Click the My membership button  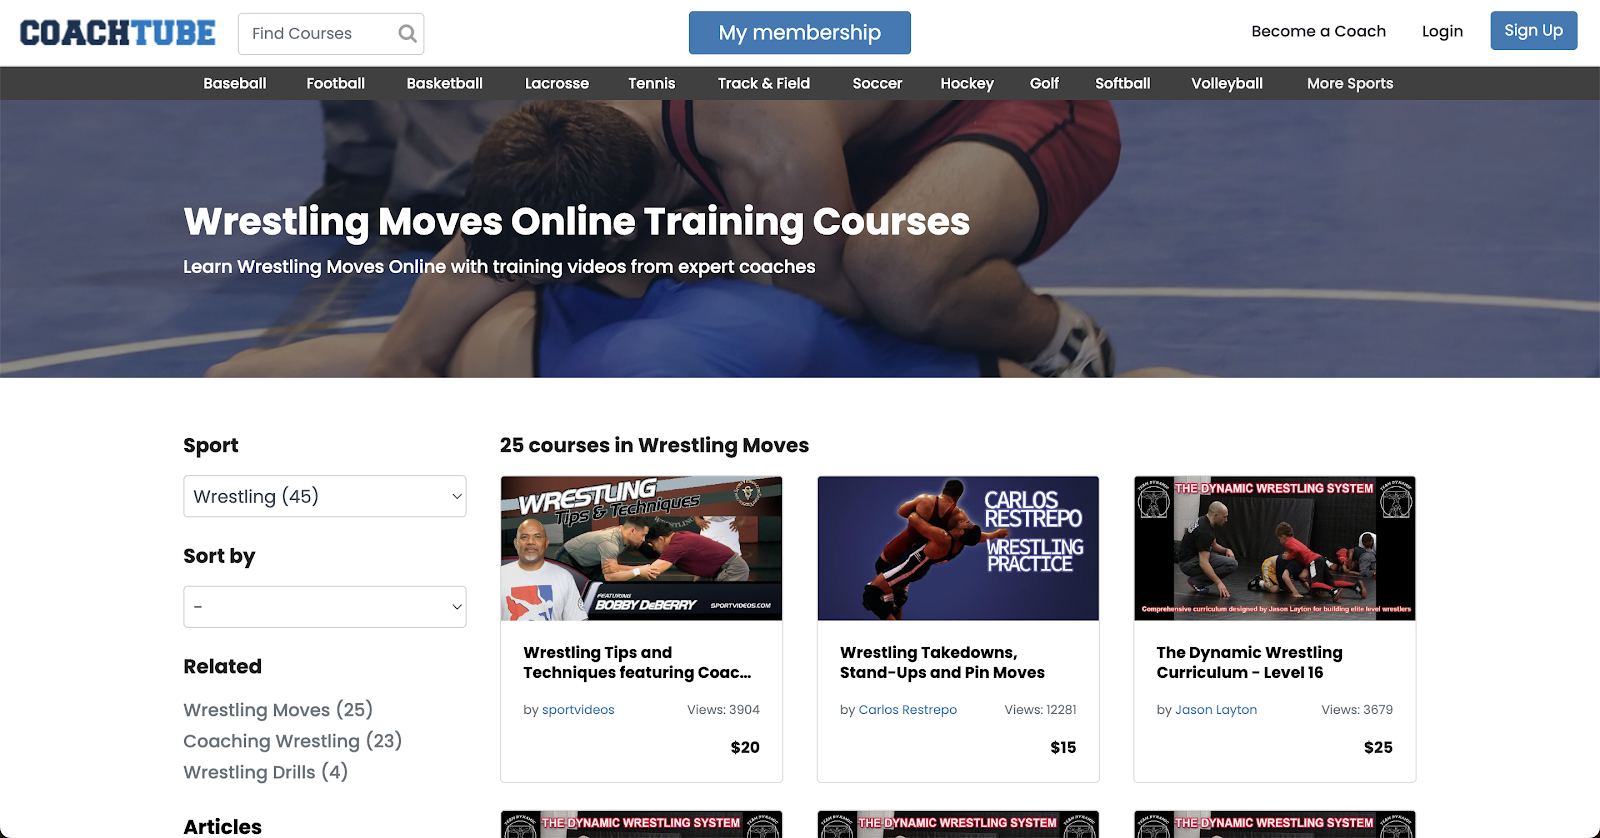click(x=800, y=33)
